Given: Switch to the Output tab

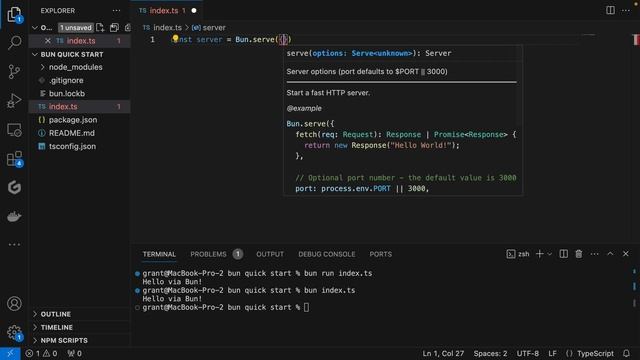Looking at the screenshot, I should point(270,254).
